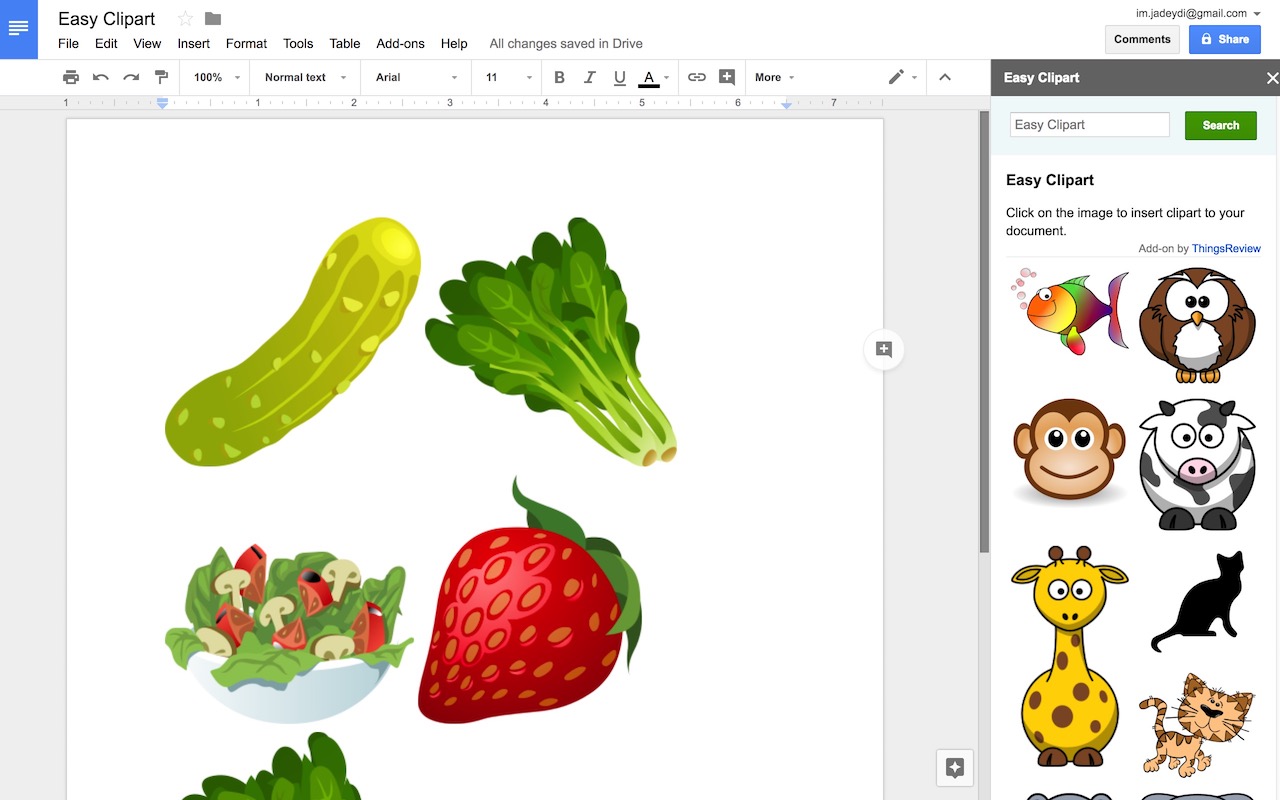Insert the rainbow fish clipart

1069,311
